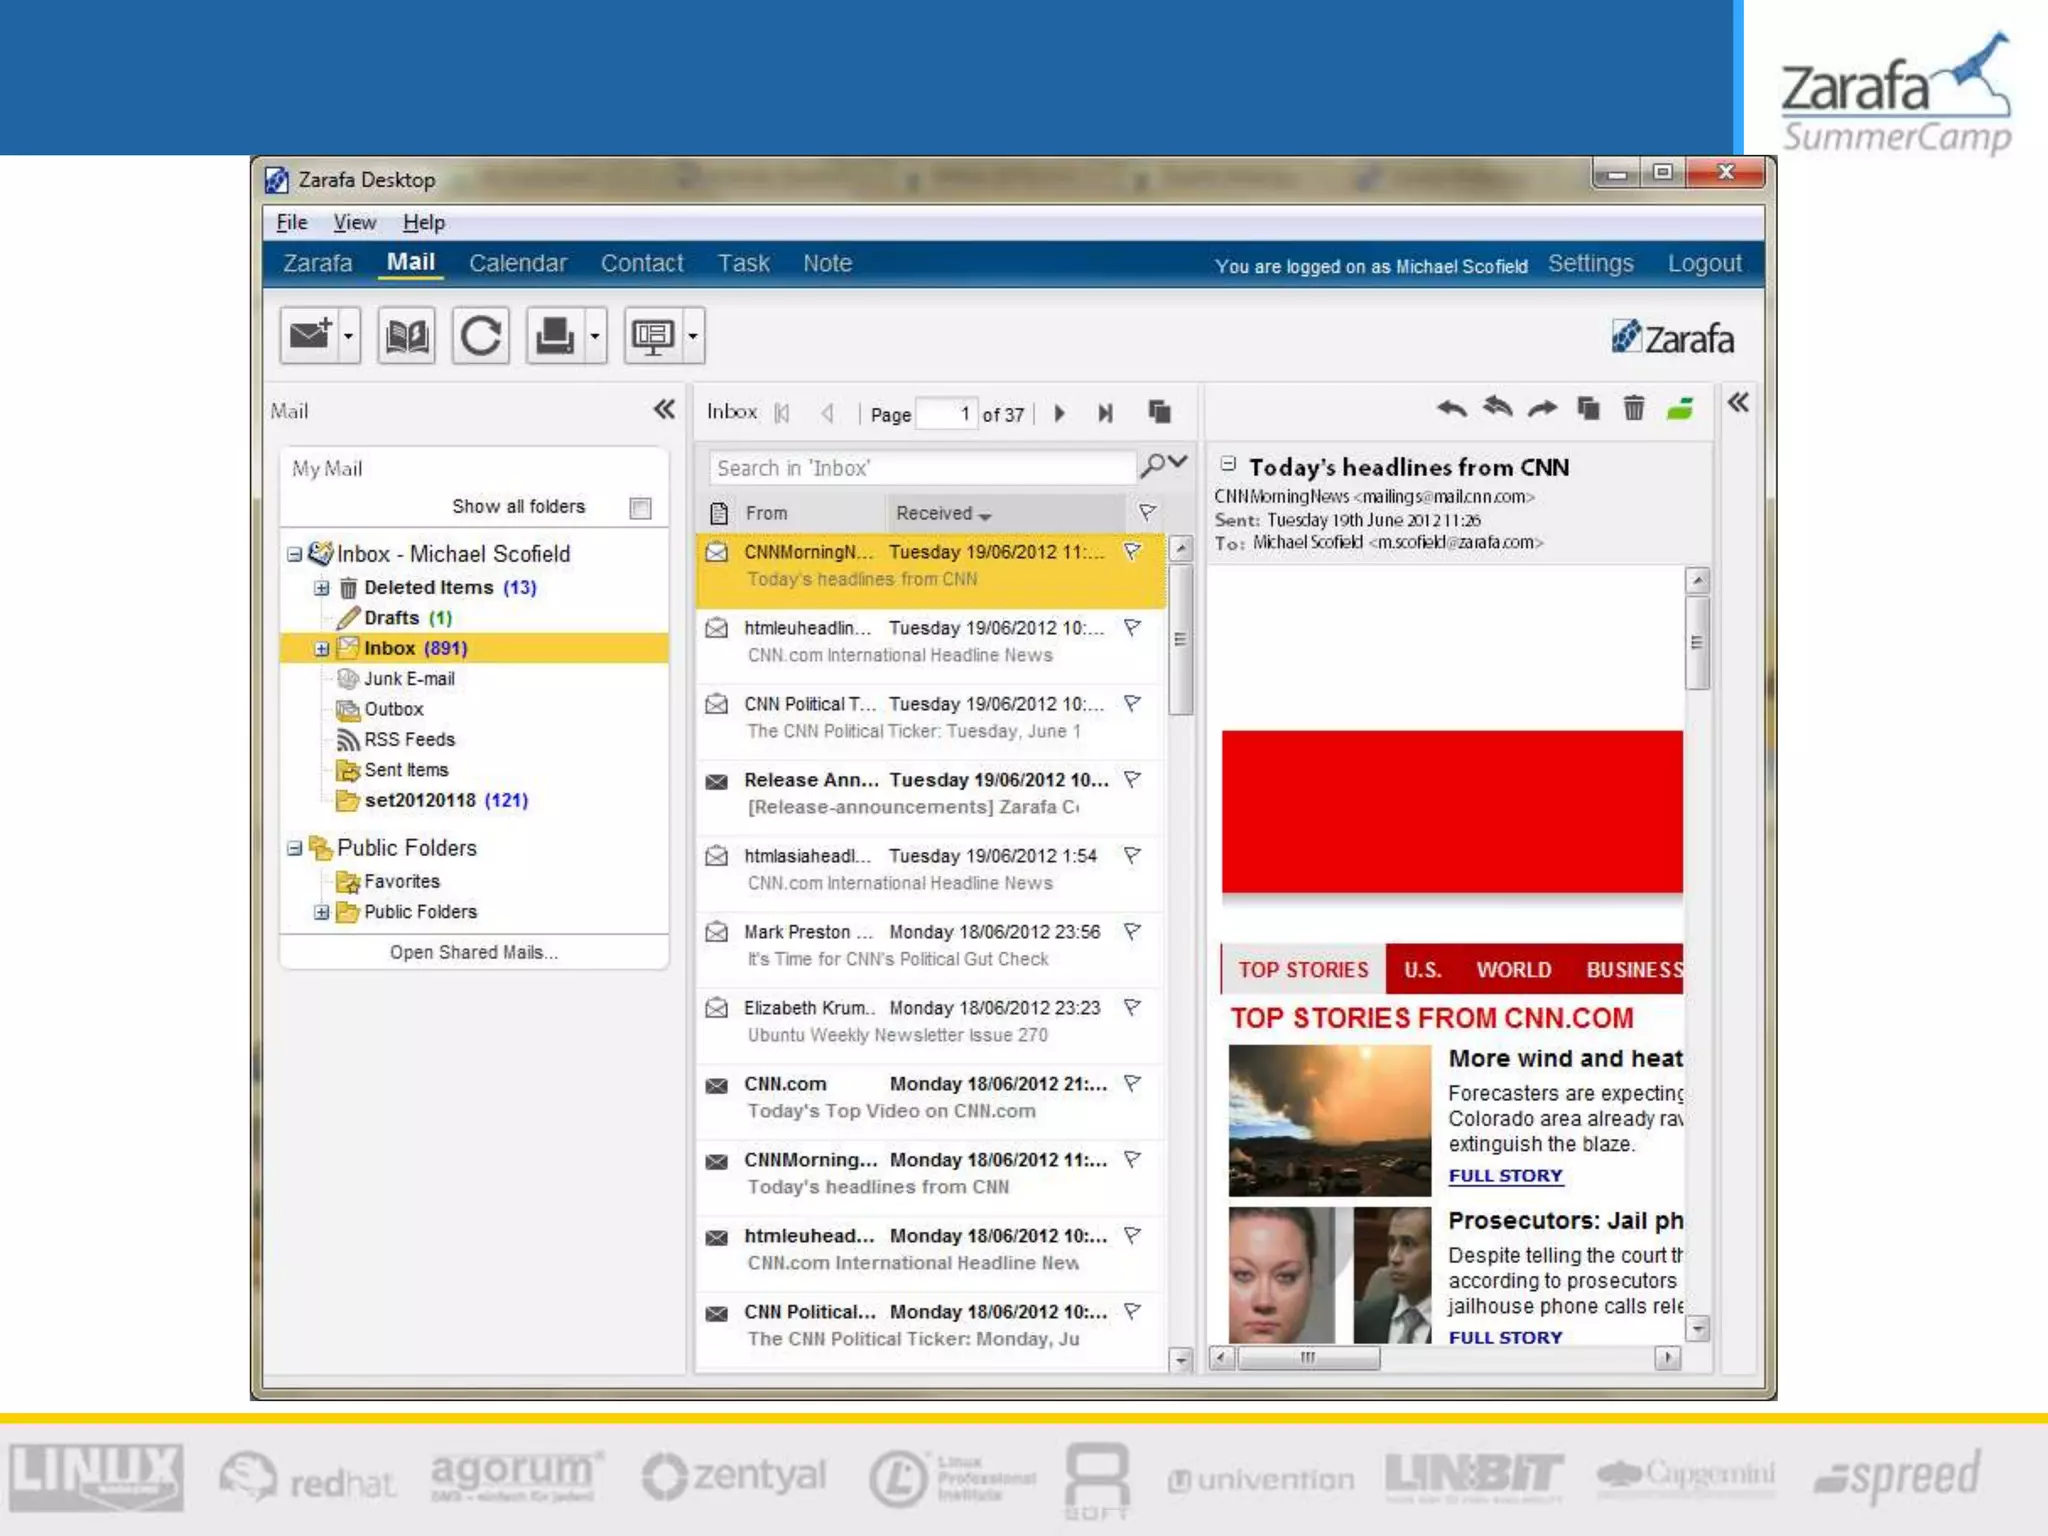
Task: Click the Search in 'Inbox' field
Action: pyautogui.click(x=922, y=468)
